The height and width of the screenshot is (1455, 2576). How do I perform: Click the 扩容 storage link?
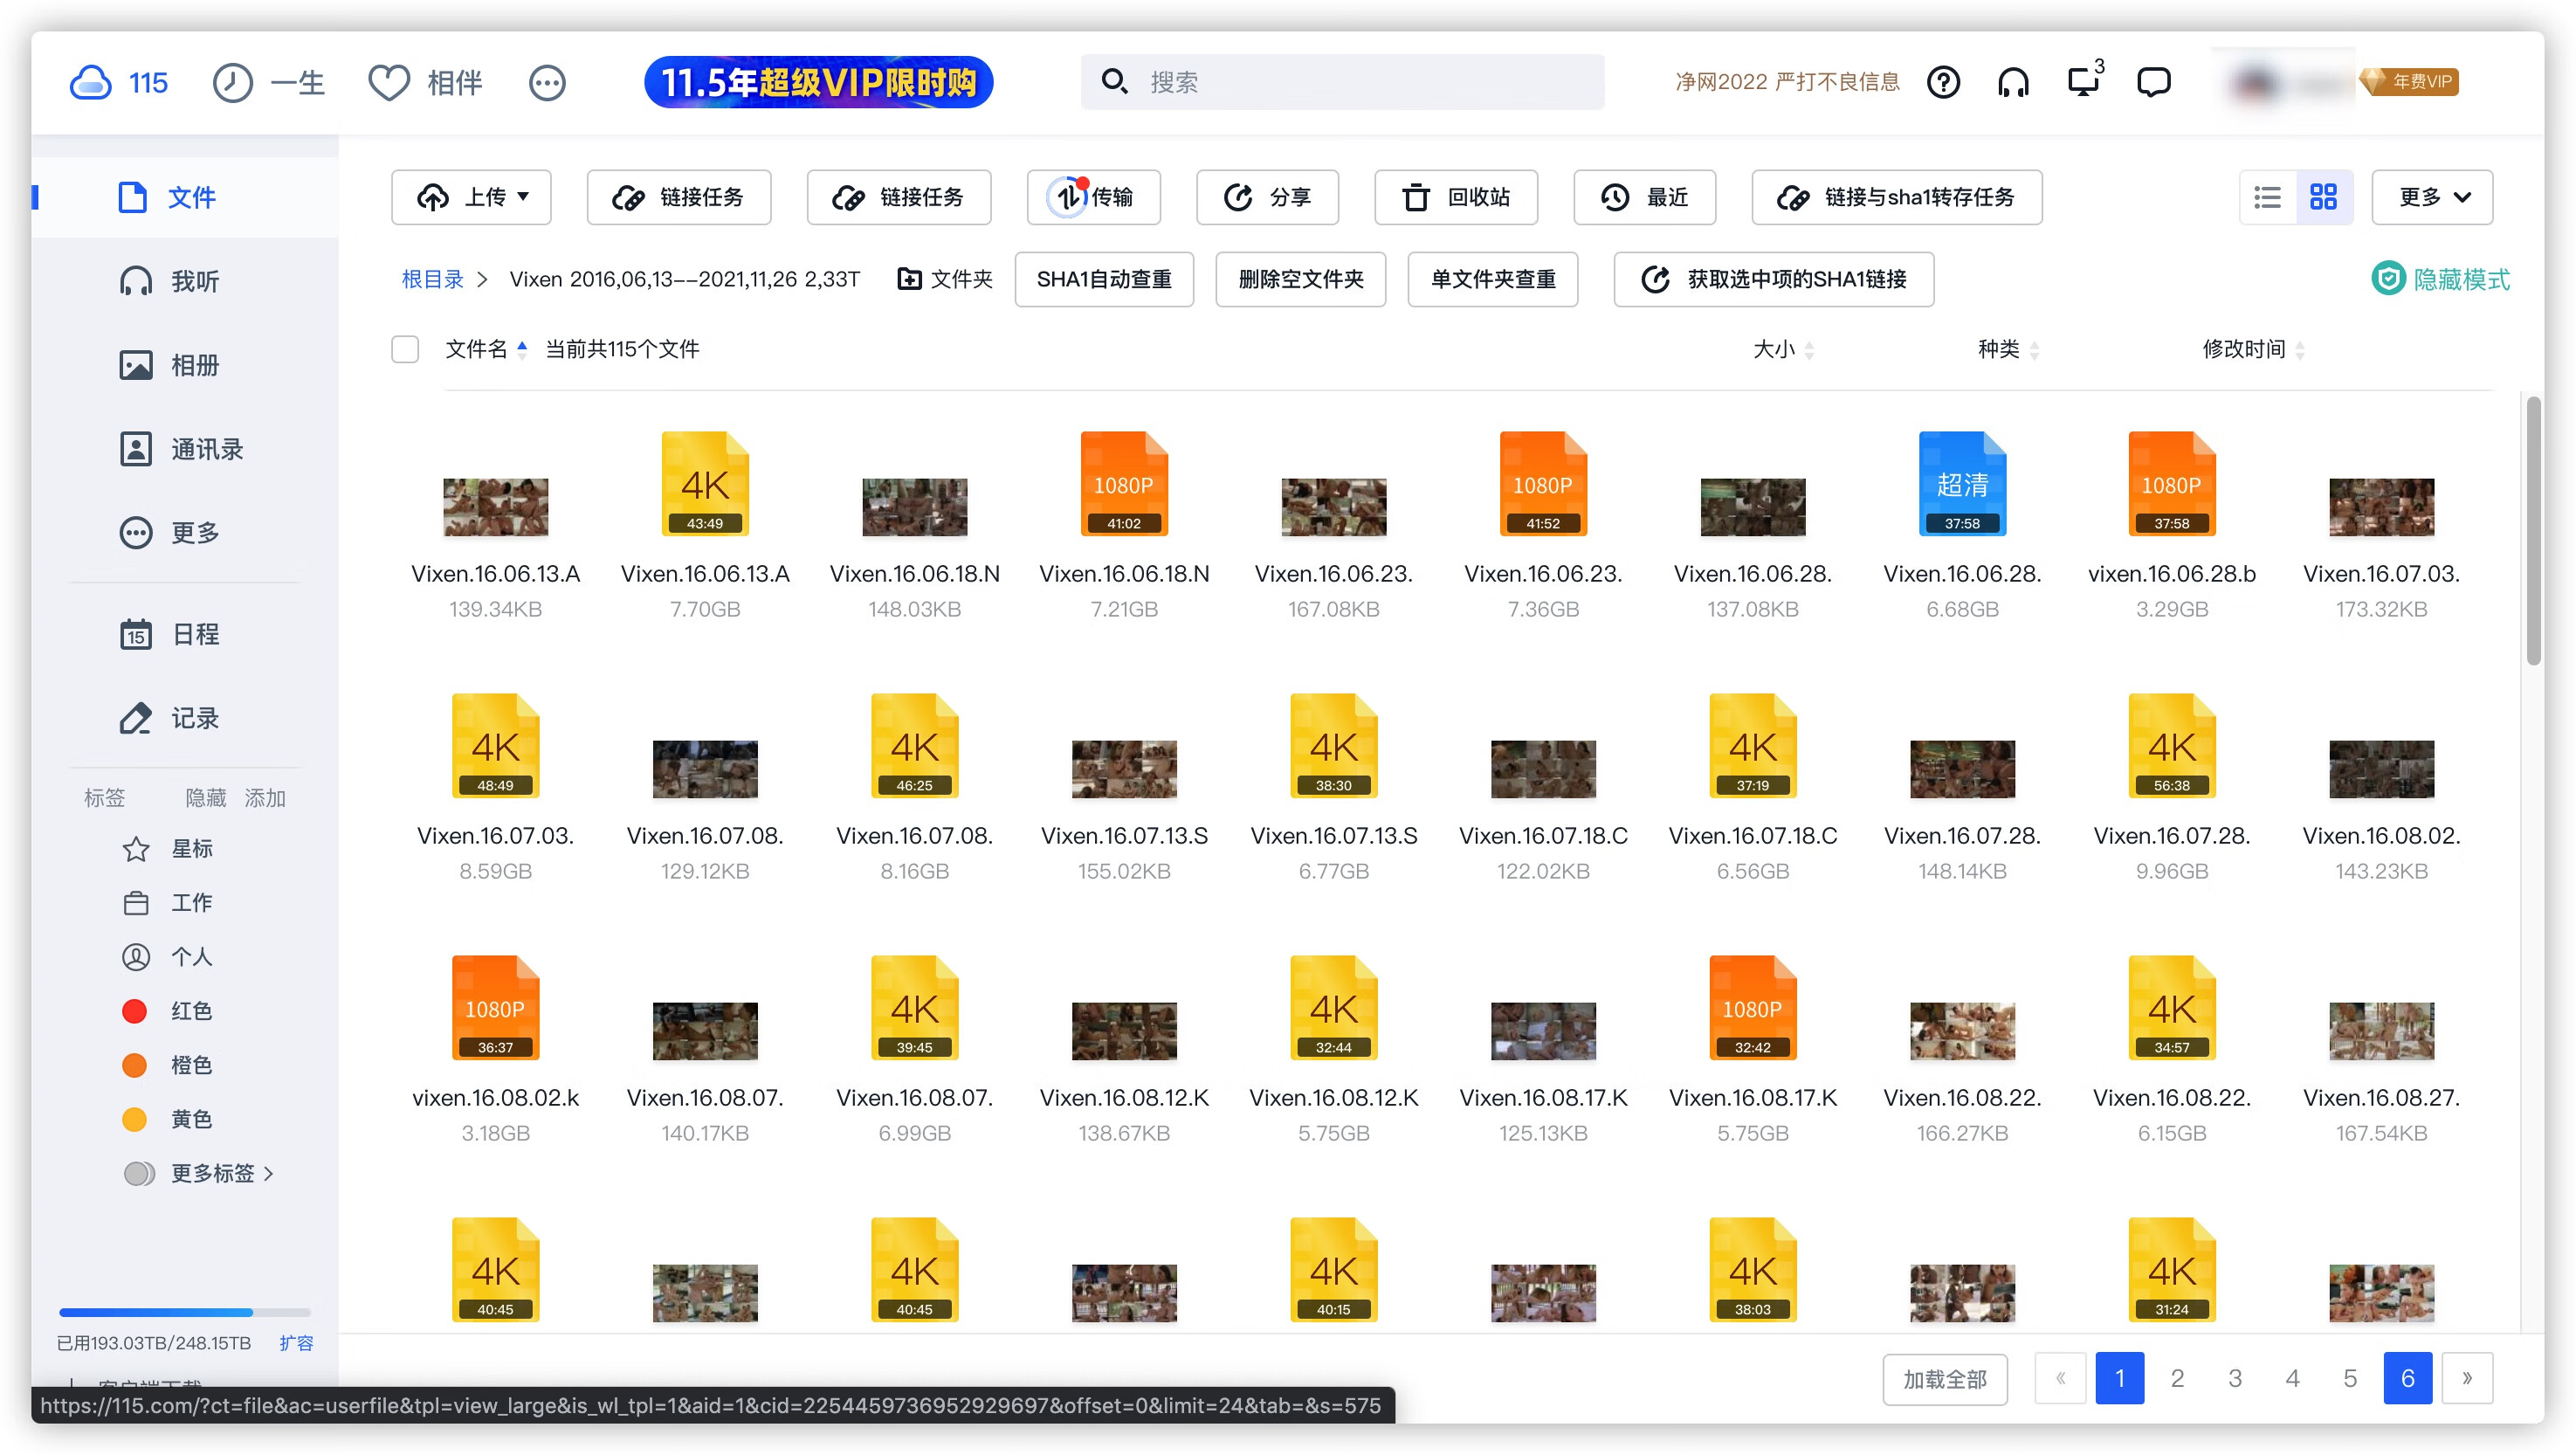point(296,1343)
